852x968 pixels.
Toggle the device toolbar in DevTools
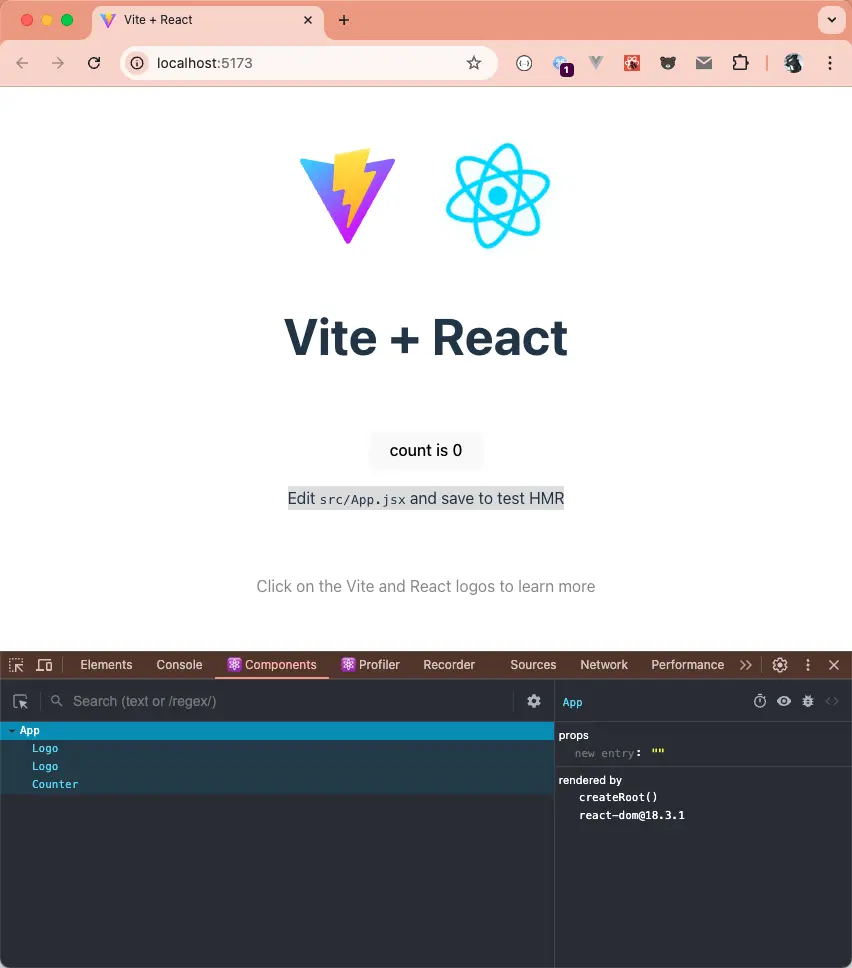44,665
